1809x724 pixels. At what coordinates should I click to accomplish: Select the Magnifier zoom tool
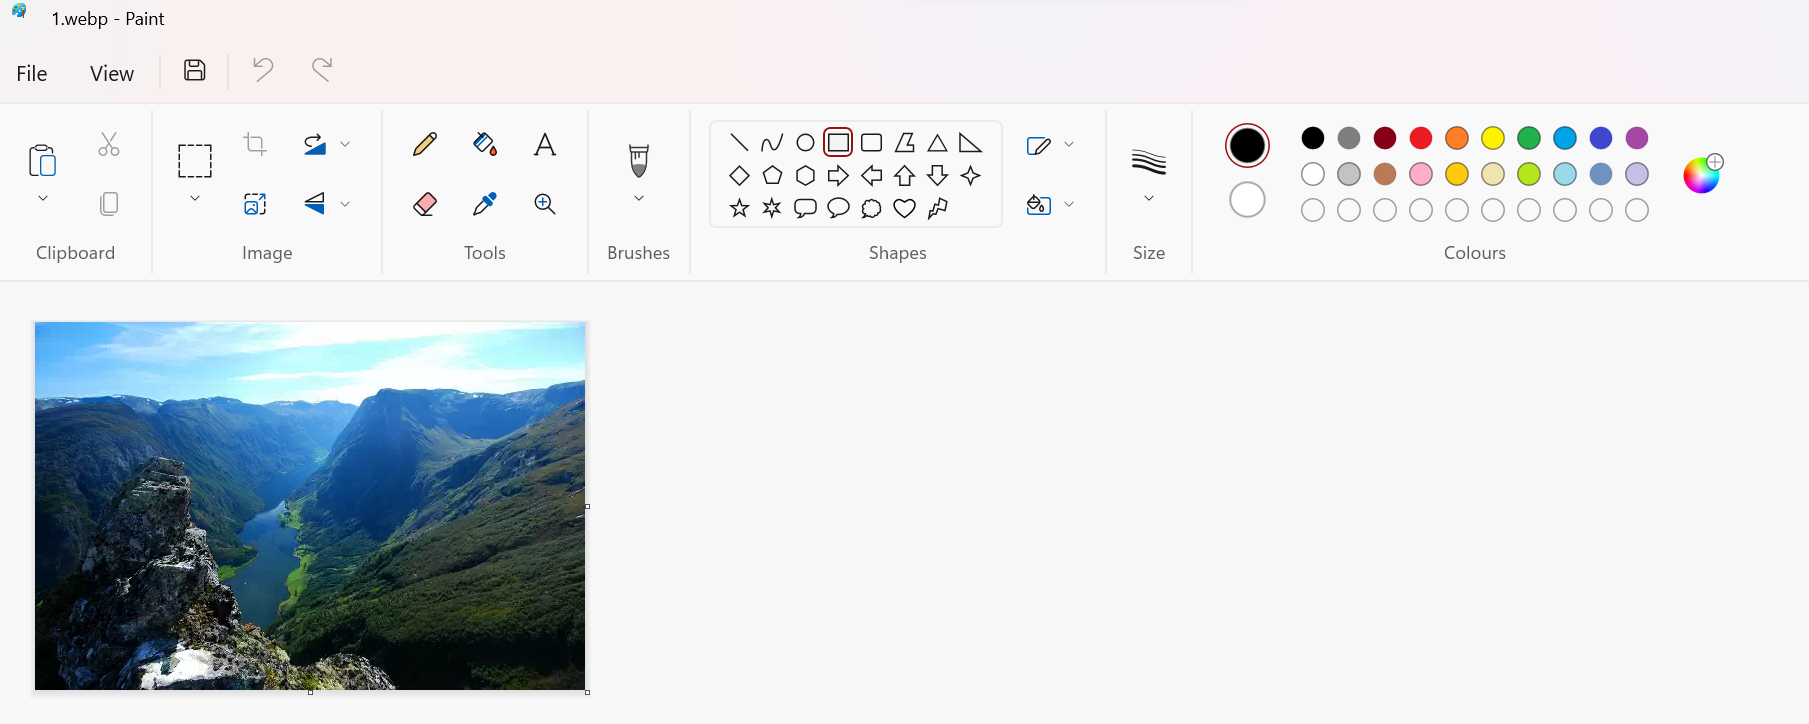[x=545, y=204]
